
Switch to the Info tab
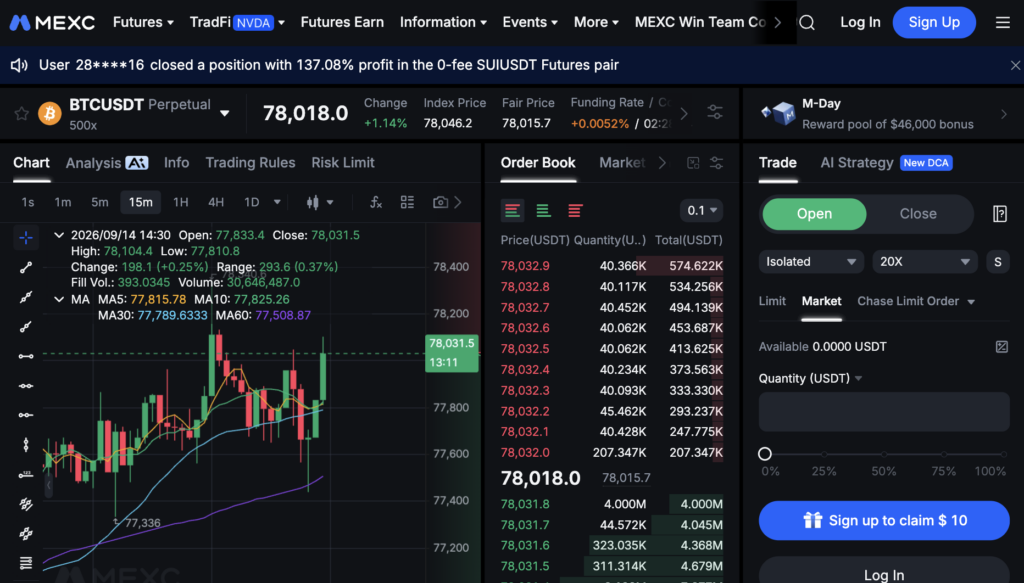[176, 163]
